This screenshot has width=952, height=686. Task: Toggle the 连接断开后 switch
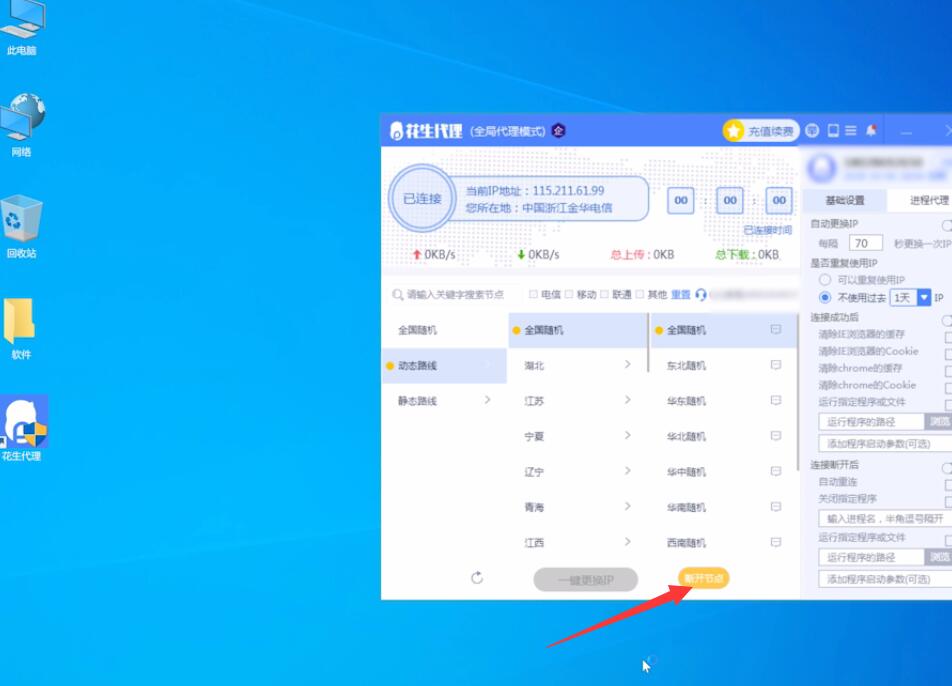pos(947,467)
